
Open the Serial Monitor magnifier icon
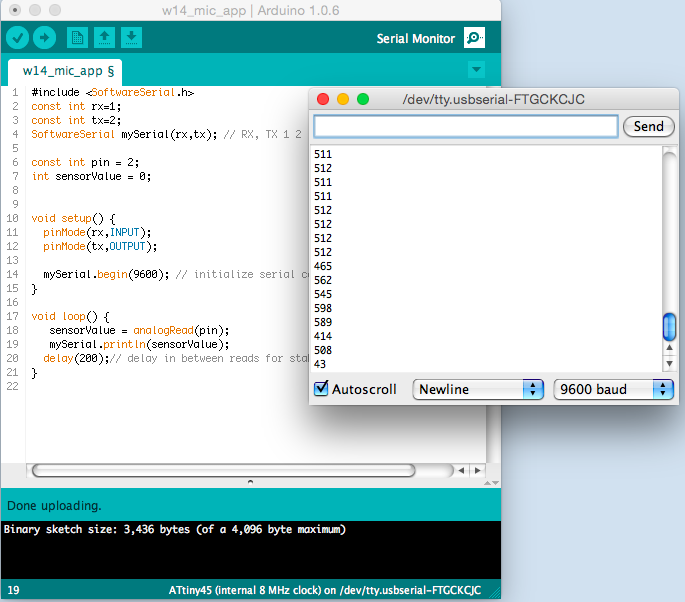[x=474, y=38]
